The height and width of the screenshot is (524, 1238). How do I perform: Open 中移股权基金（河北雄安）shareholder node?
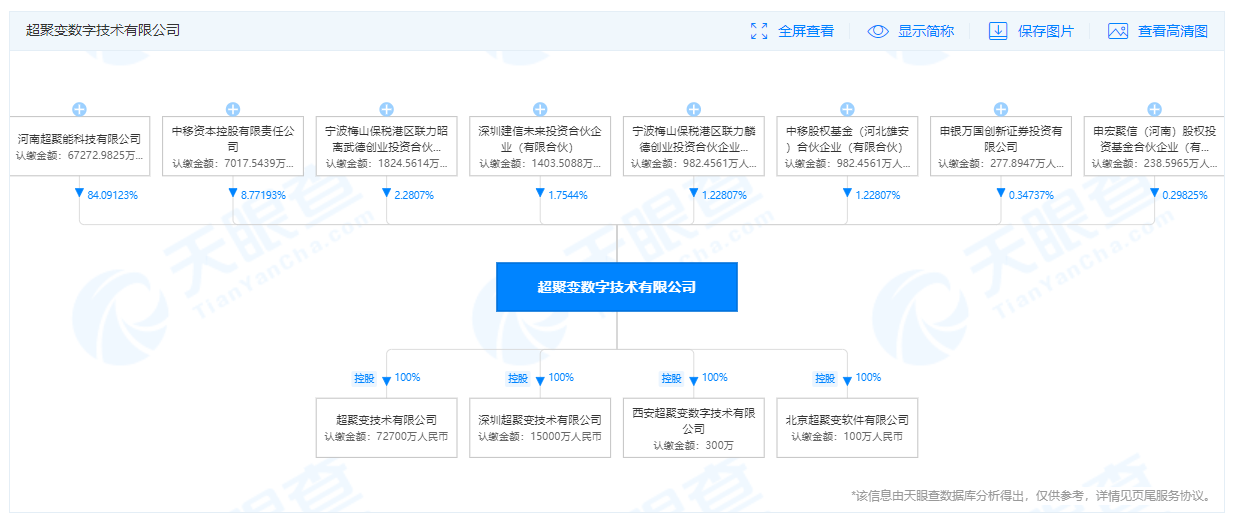tap(847, 146)
